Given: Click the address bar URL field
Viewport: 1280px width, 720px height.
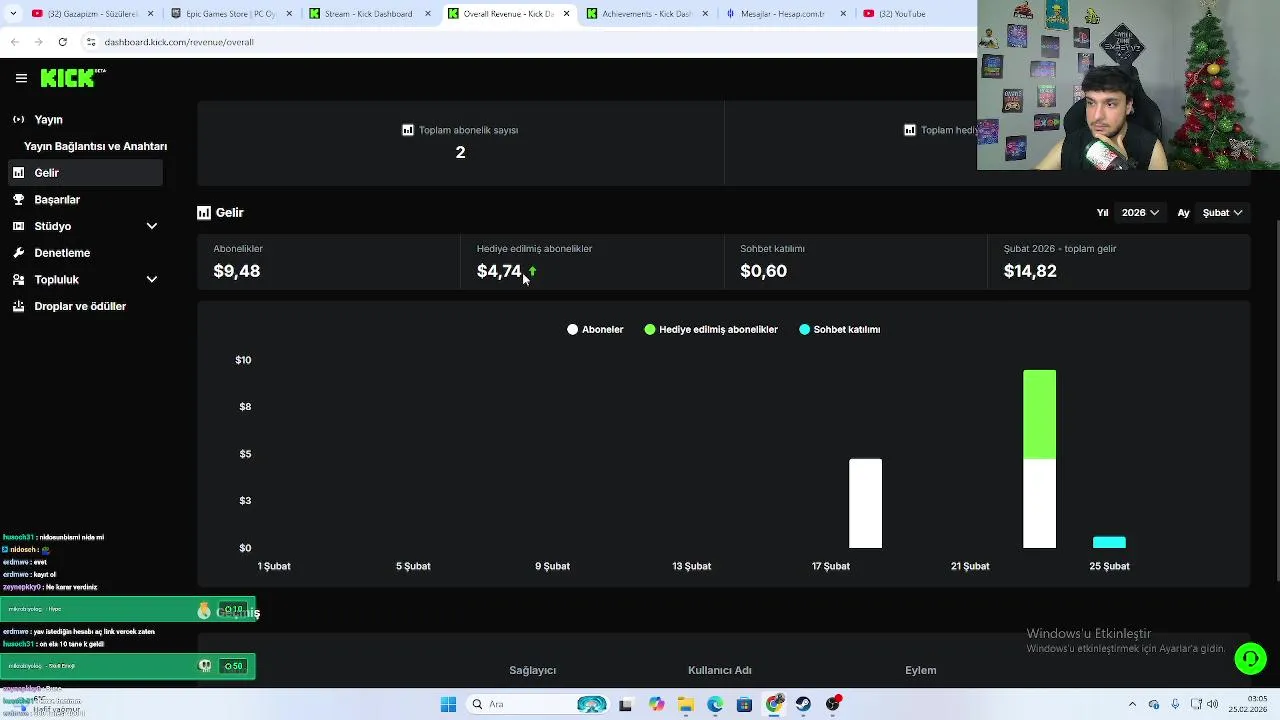Looking at the screenshot, I should 530,42.
